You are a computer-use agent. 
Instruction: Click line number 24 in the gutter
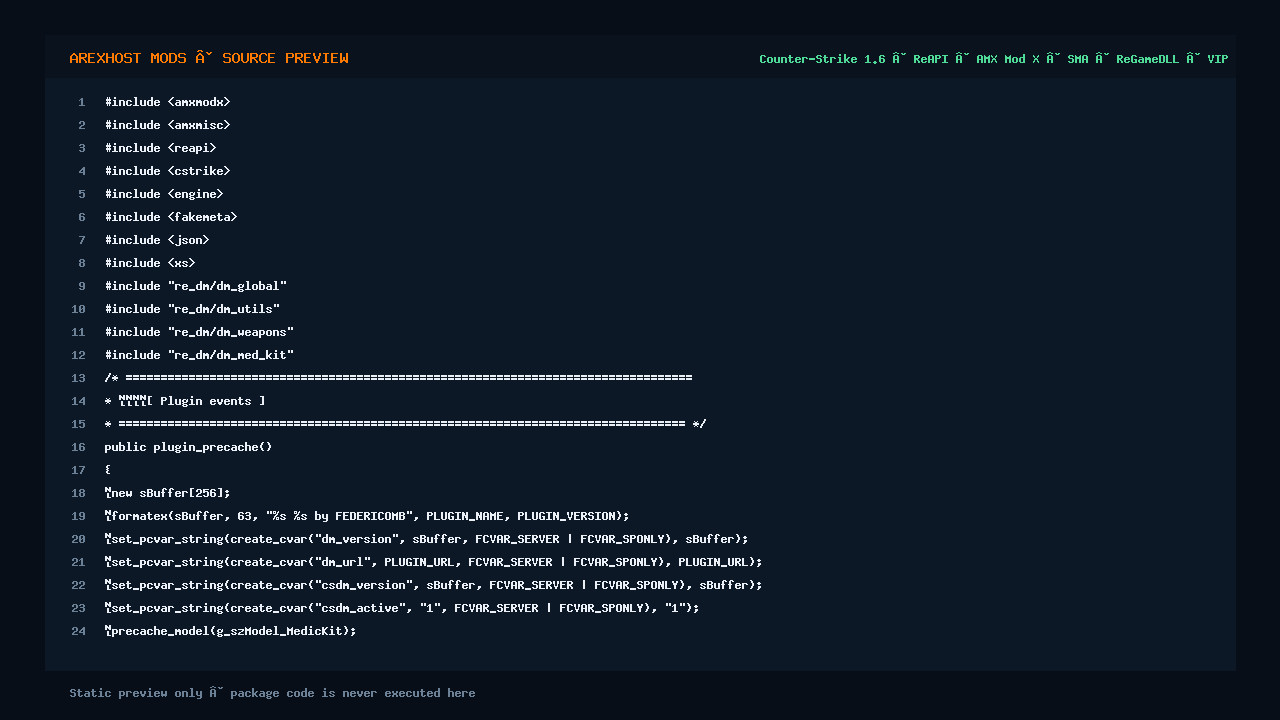[78, 631]
